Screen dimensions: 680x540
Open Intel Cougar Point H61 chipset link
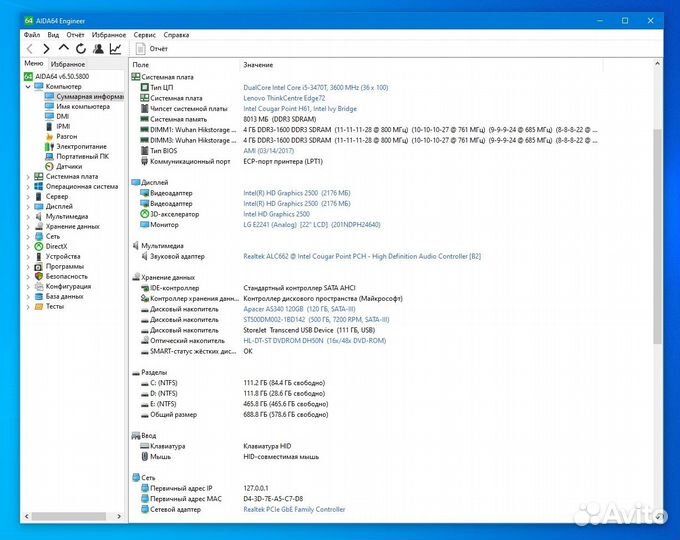click(x=300, y=109)
